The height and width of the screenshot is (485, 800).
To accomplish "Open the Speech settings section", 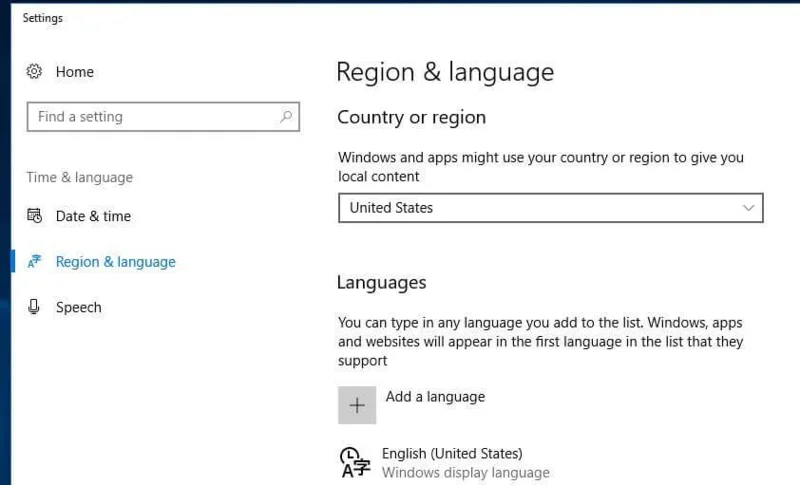I will pos(79,308).
